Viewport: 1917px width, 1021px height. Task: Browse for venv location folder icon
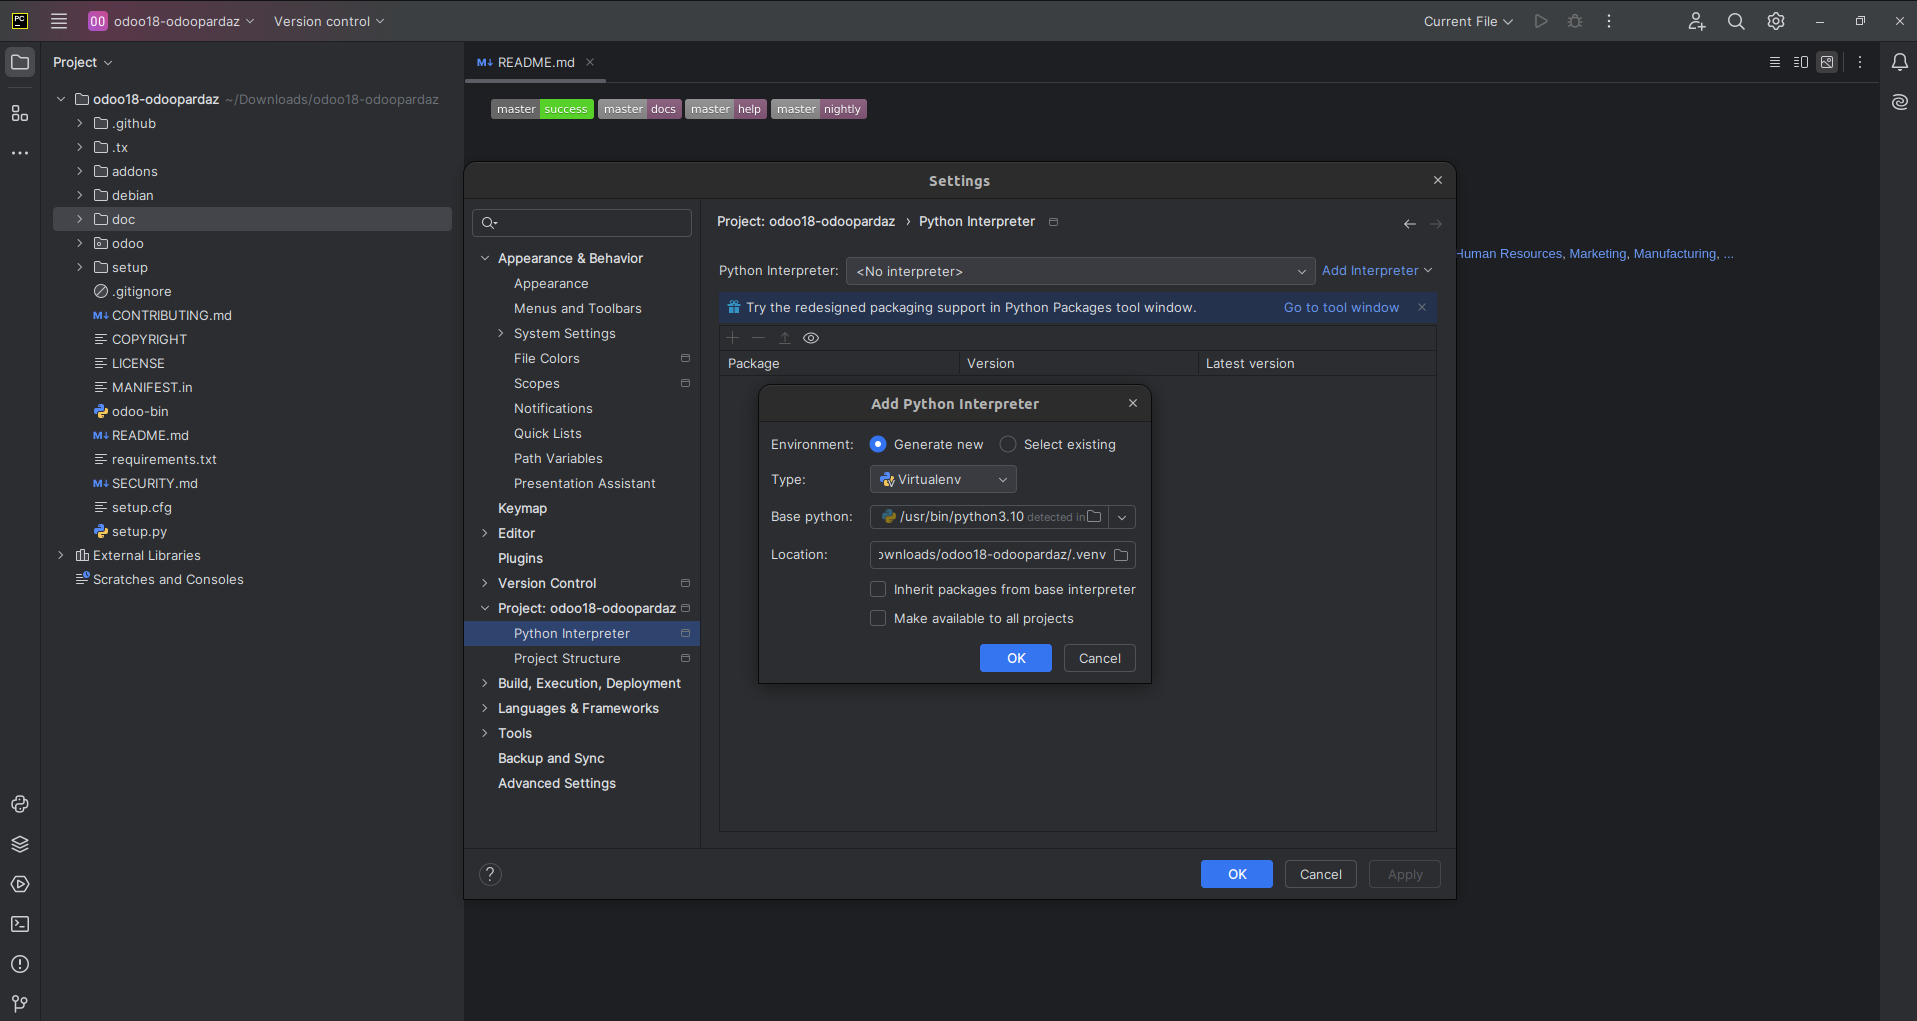click(1121, 555)
